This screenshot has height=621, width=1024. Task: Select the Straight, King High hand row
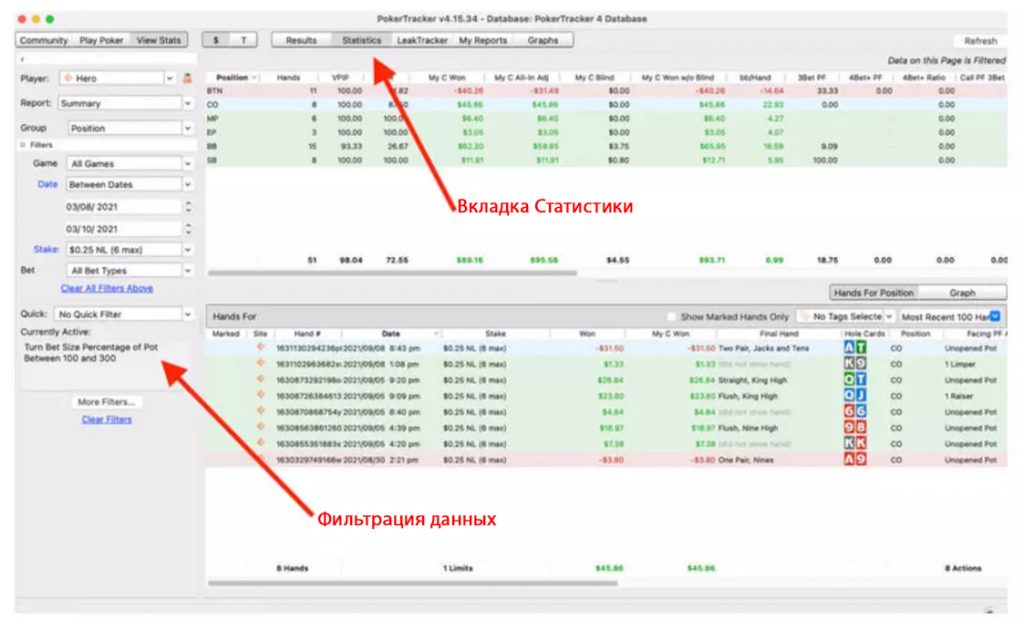point(606,380)
